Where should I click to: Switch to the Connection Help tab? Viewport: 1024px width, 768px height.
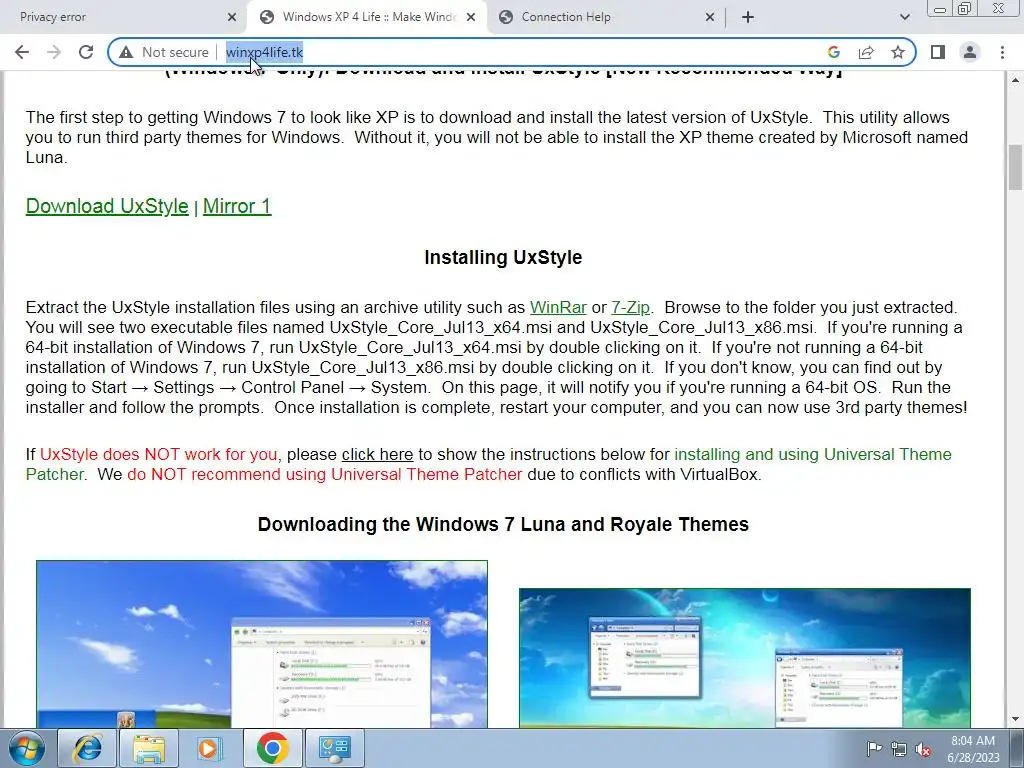605,17
